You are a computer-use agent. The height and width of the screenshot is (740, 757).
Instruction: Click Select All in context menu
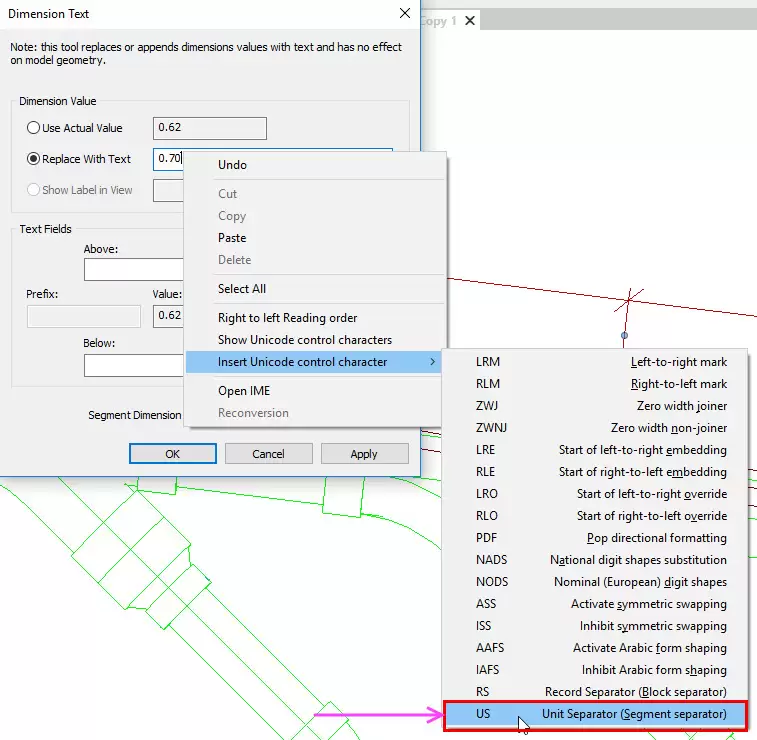pos(242,289)
